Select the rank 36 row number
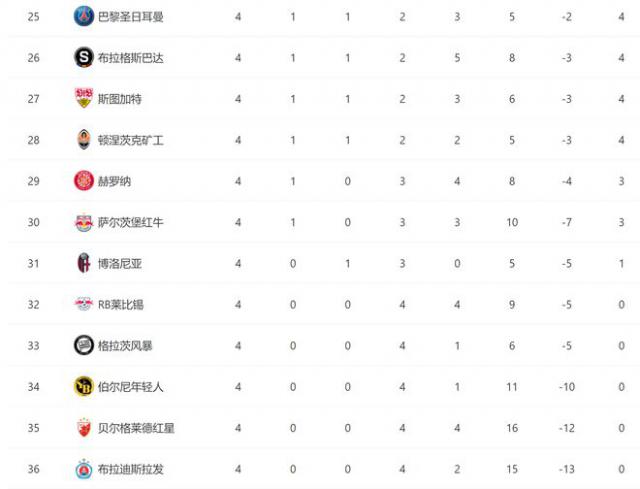 (x=34, y=468)
